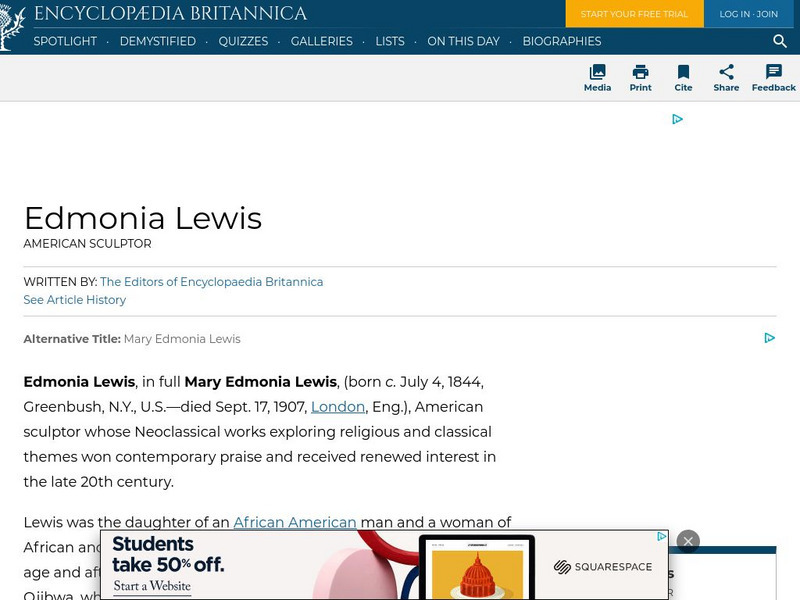Follow the London hyperlink
Screen dimensions: 800x600
pos(337,407)
